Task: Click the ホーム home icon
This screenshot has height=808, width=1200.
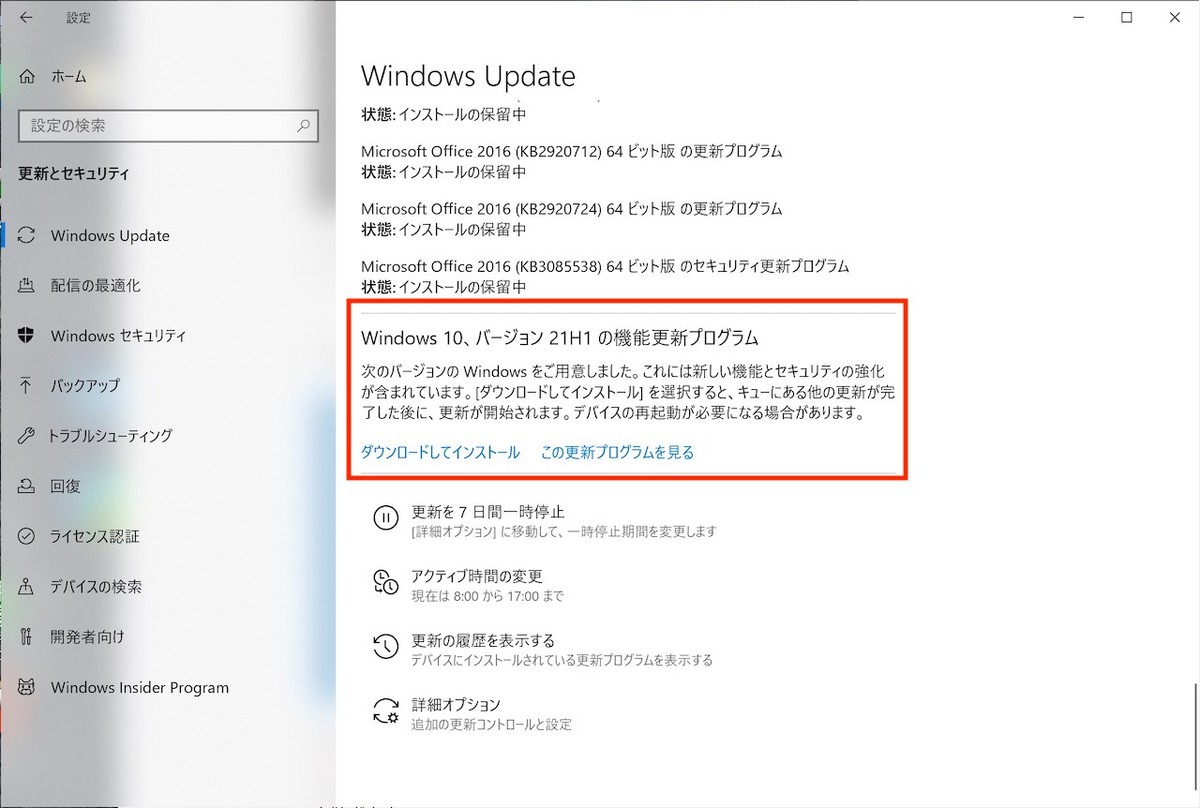Action: click(x=27, y=76)
